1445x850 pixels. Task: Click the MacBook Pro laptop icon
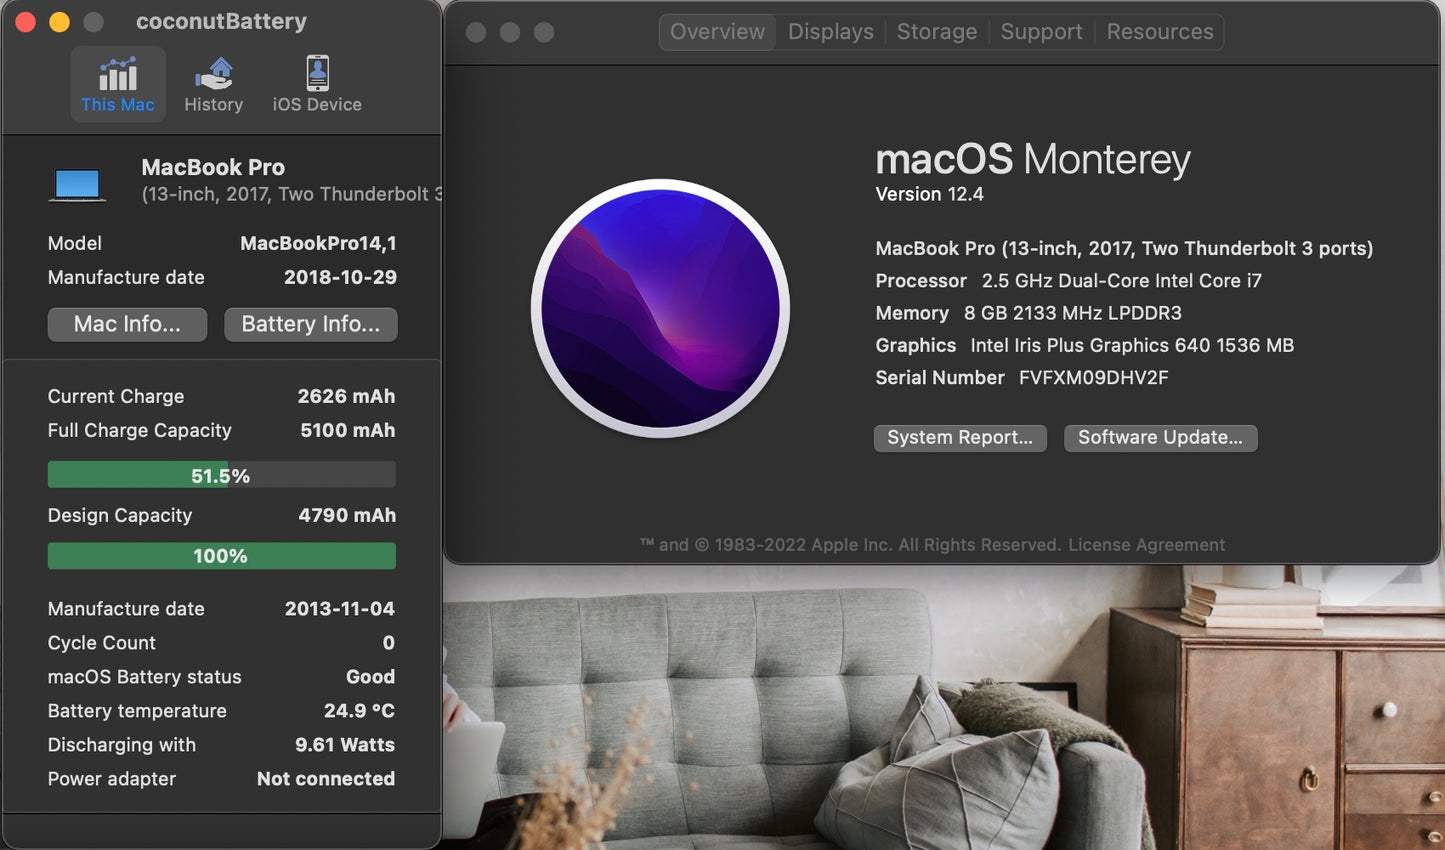pyautogui.click(x=76, y=182)
